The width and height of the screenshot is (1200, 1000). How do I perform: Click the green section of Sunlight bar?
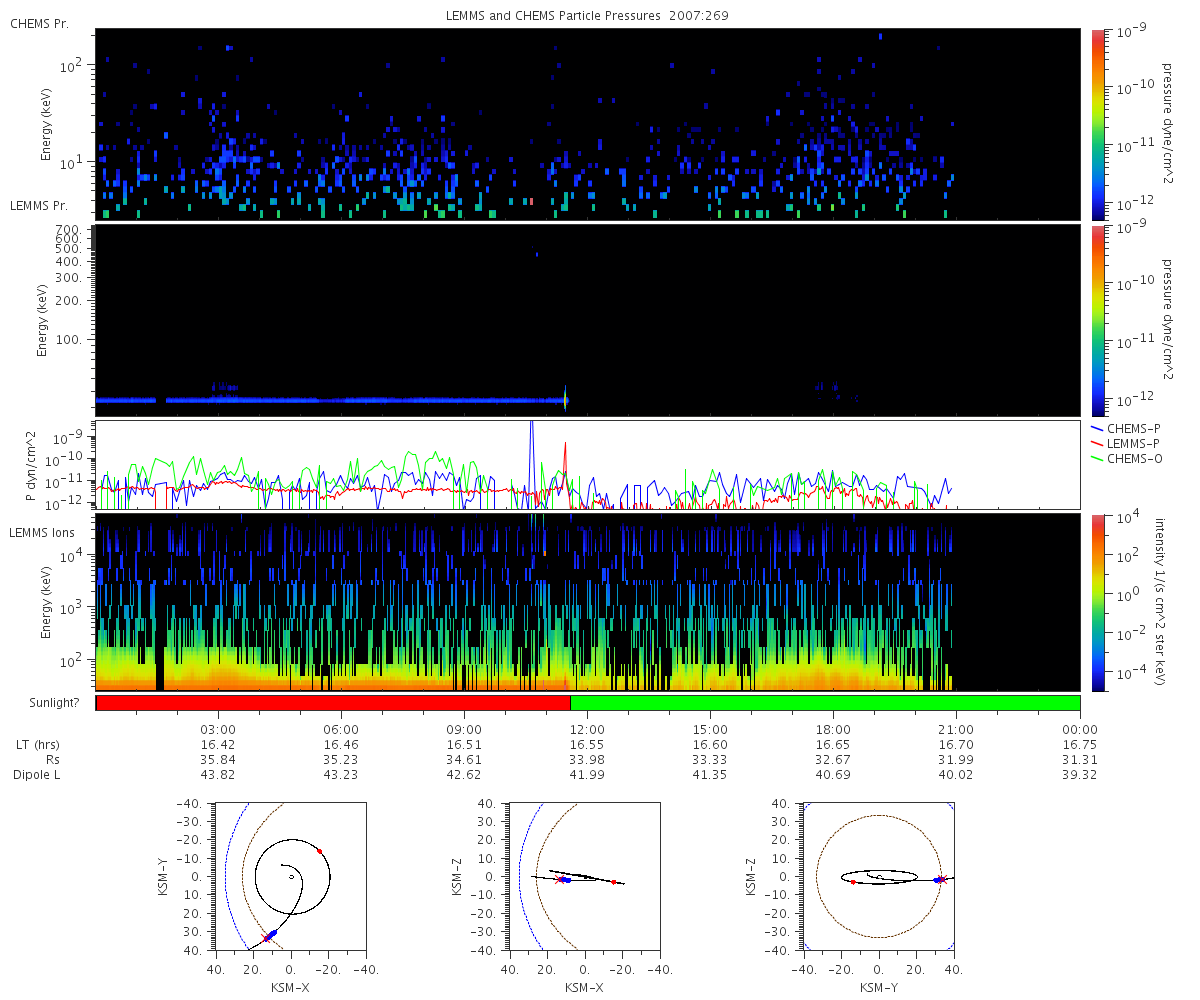825,703
